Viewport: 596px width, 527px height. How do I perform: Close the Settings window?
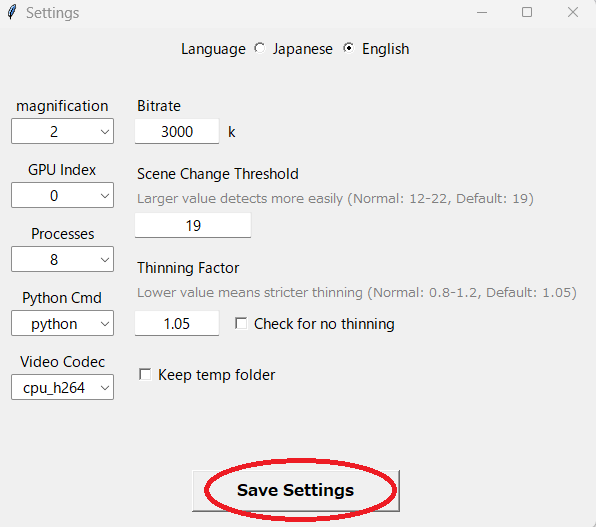pos(572,13)
